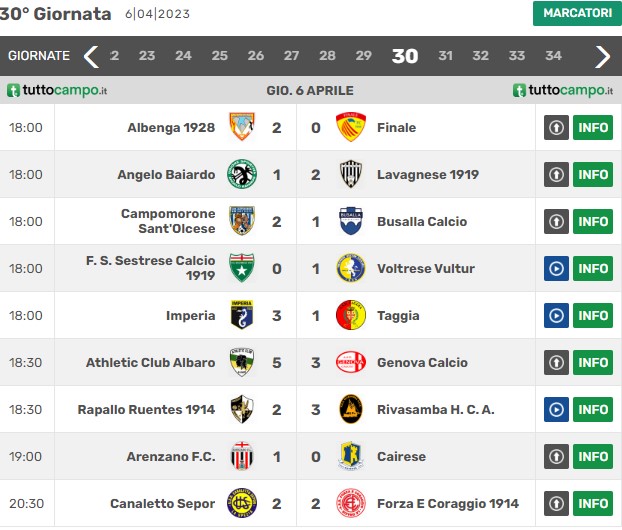This screenshot has width=622, height=530.
Task: Click upload icon for Angelo Baiardo match
Action: [x=556, y=175]
